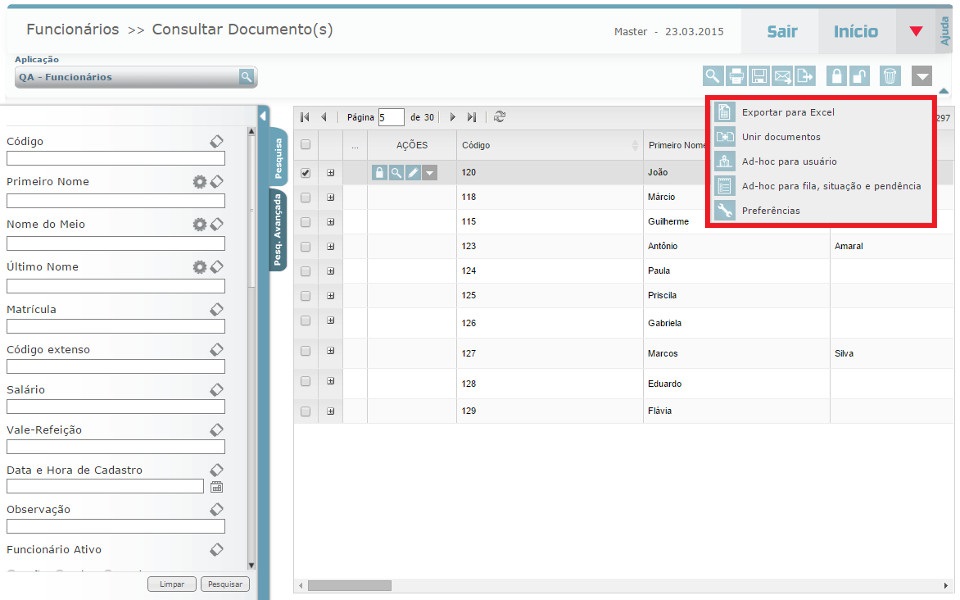Uncheck the checkbox for row 120
The image size is (960, 600).
click(x=306, y=173)
